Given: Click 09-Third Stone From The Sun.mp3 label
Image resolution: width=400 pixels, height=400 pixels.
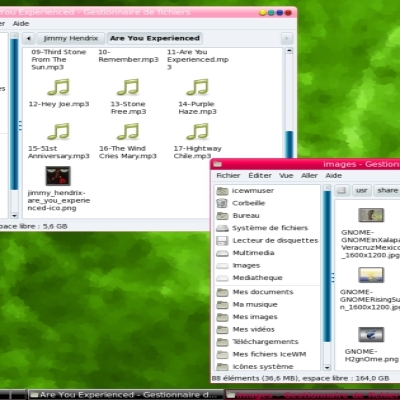Looking at the screenshot, I should point(59,60).
